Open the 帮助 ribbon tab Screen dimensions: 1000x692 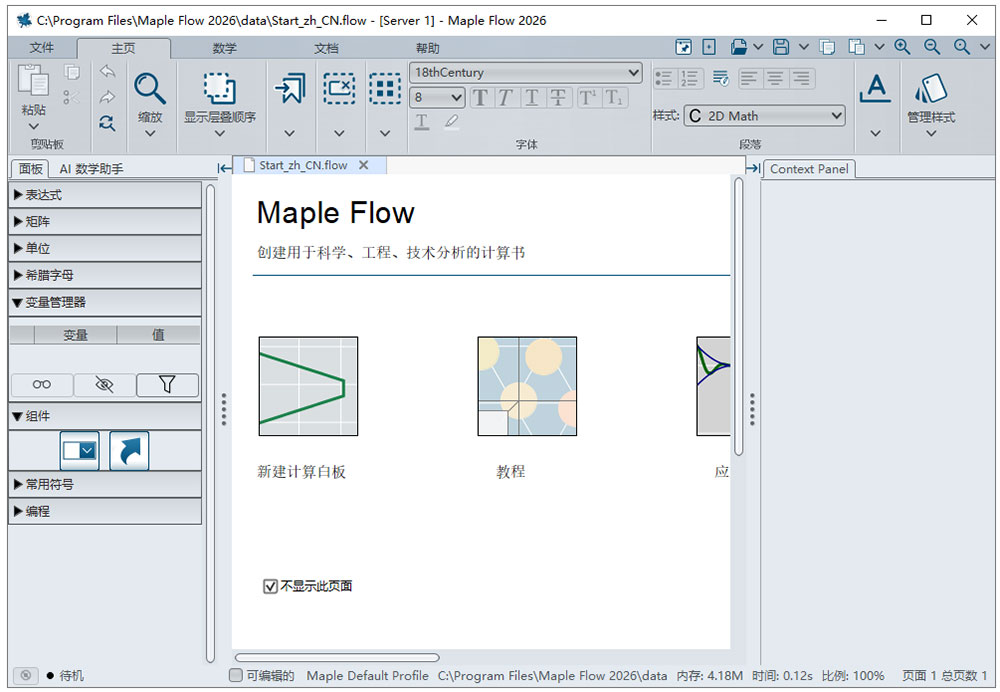point(427,48)
